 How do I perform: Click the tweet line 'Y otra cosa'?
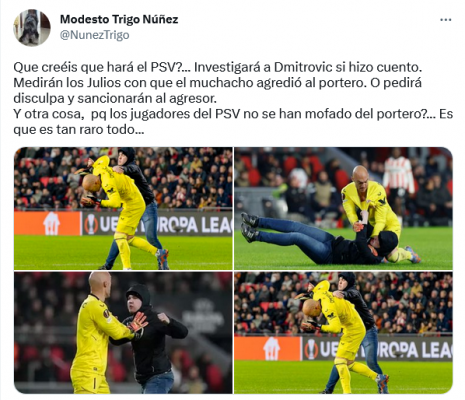233,122
